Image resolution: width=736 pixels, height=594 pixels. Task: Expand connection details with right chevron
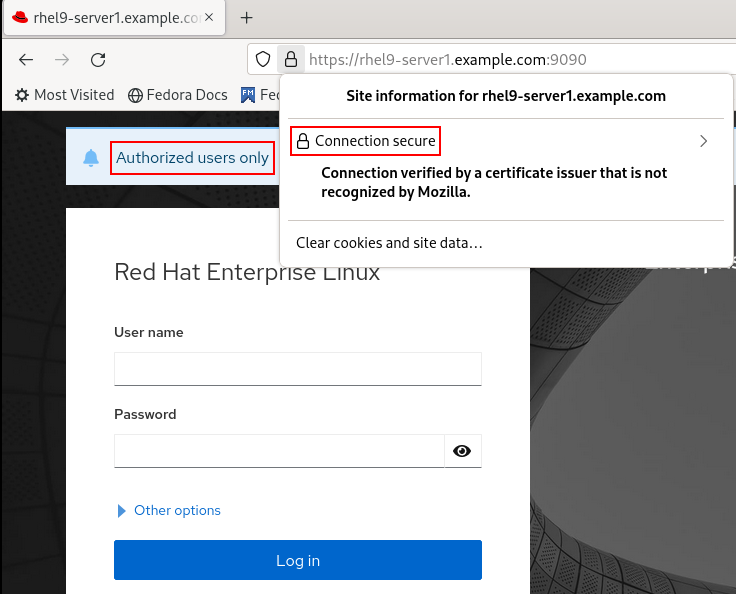(x=703, y=141)
